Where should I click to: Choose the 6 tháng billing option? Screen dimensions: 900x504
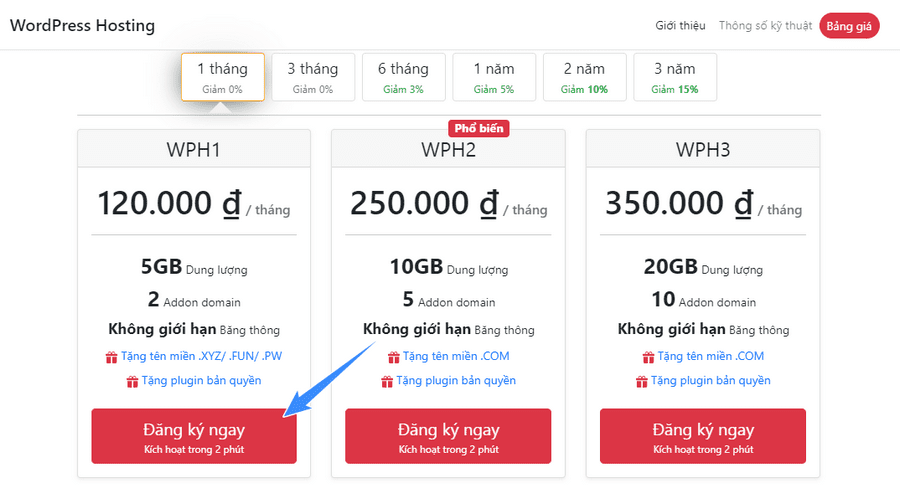tap(403, 77)
